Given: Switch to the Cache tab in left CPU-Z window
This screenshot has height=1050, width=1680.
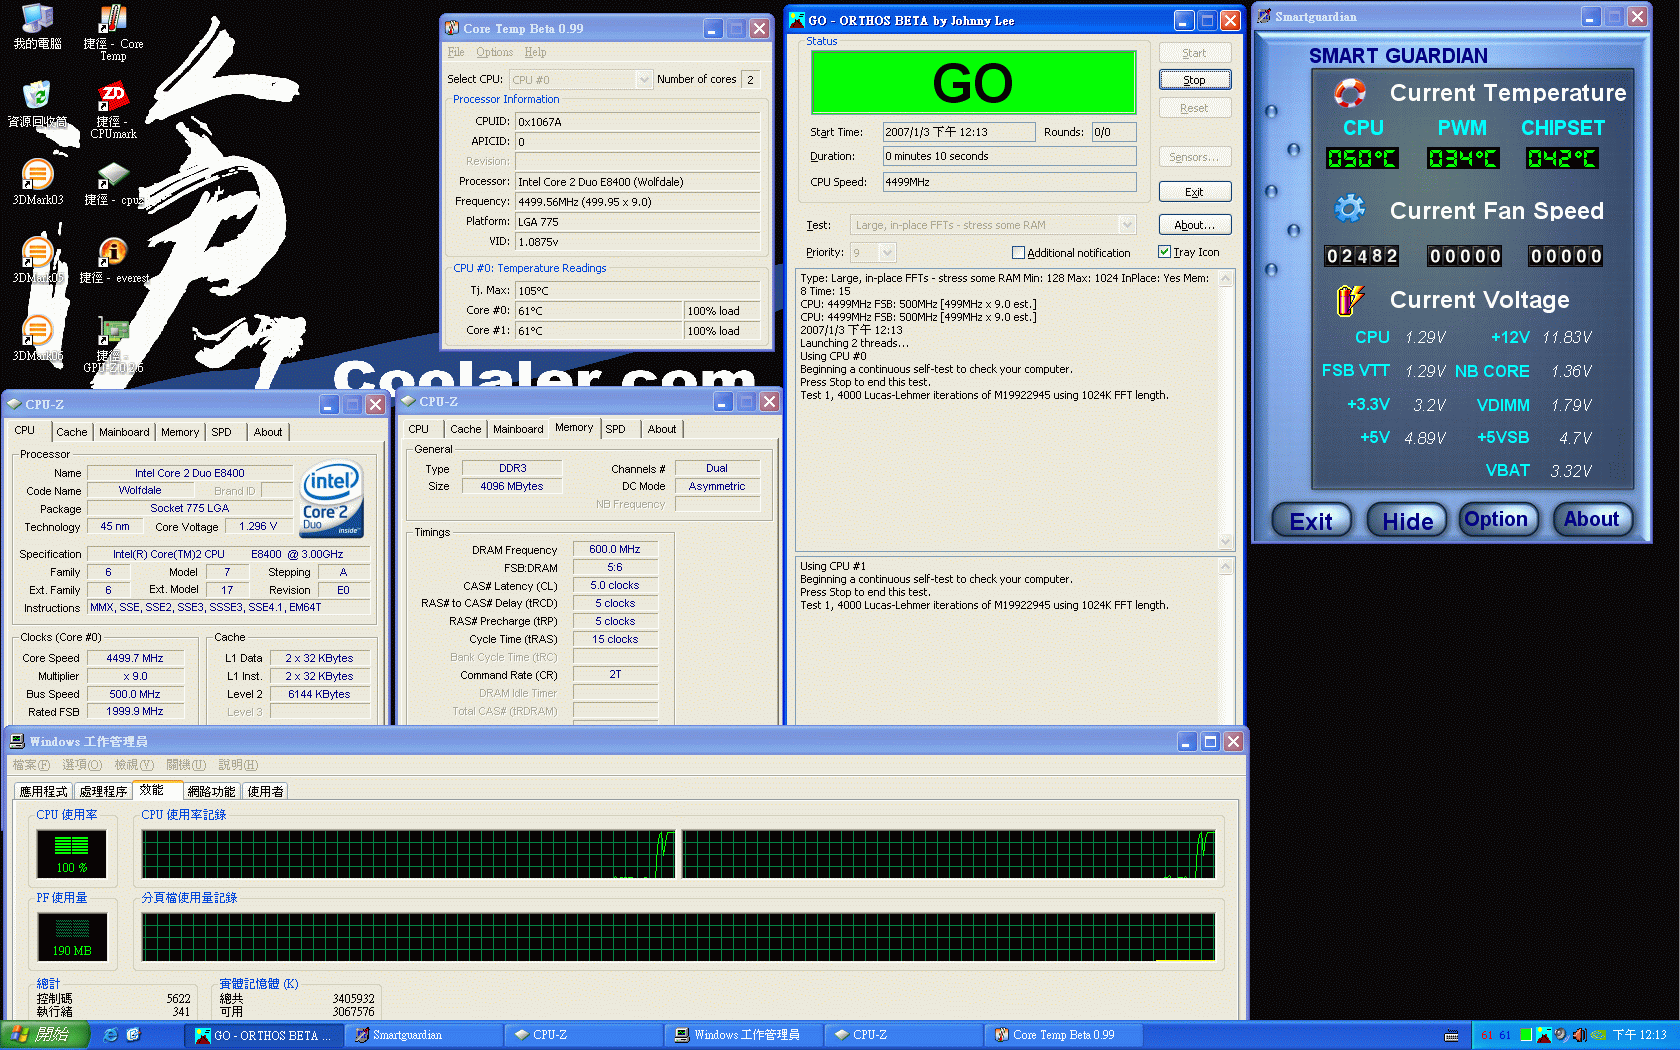Looking at the screenshot, I should click(x=71, y=432).
